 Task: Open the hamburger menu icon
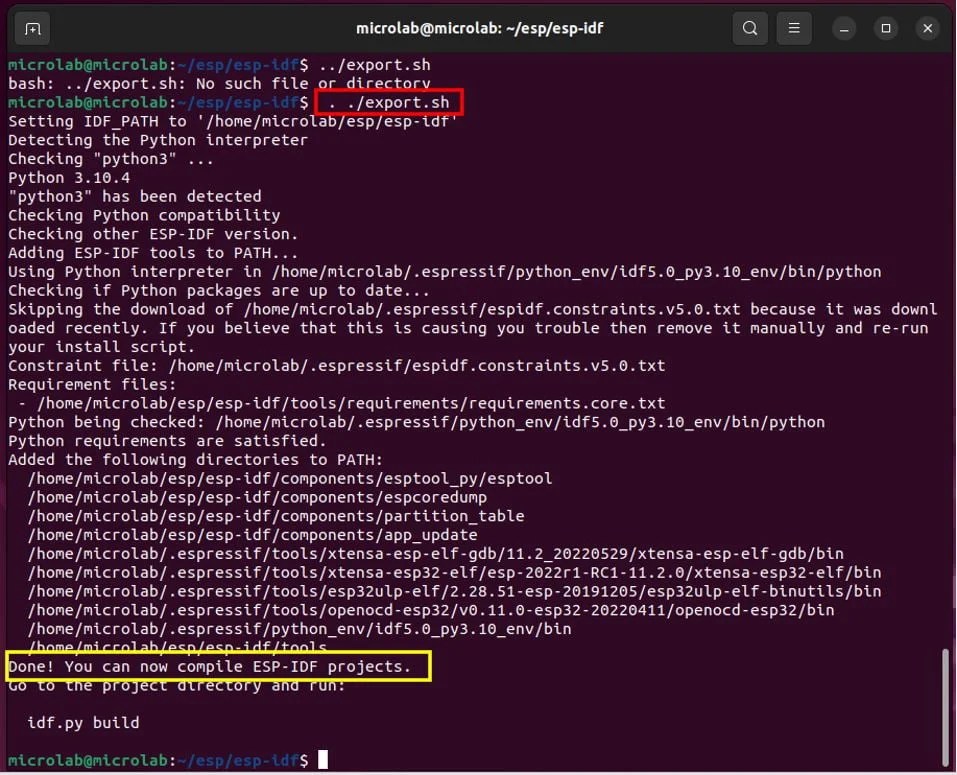tap(793, 28)
